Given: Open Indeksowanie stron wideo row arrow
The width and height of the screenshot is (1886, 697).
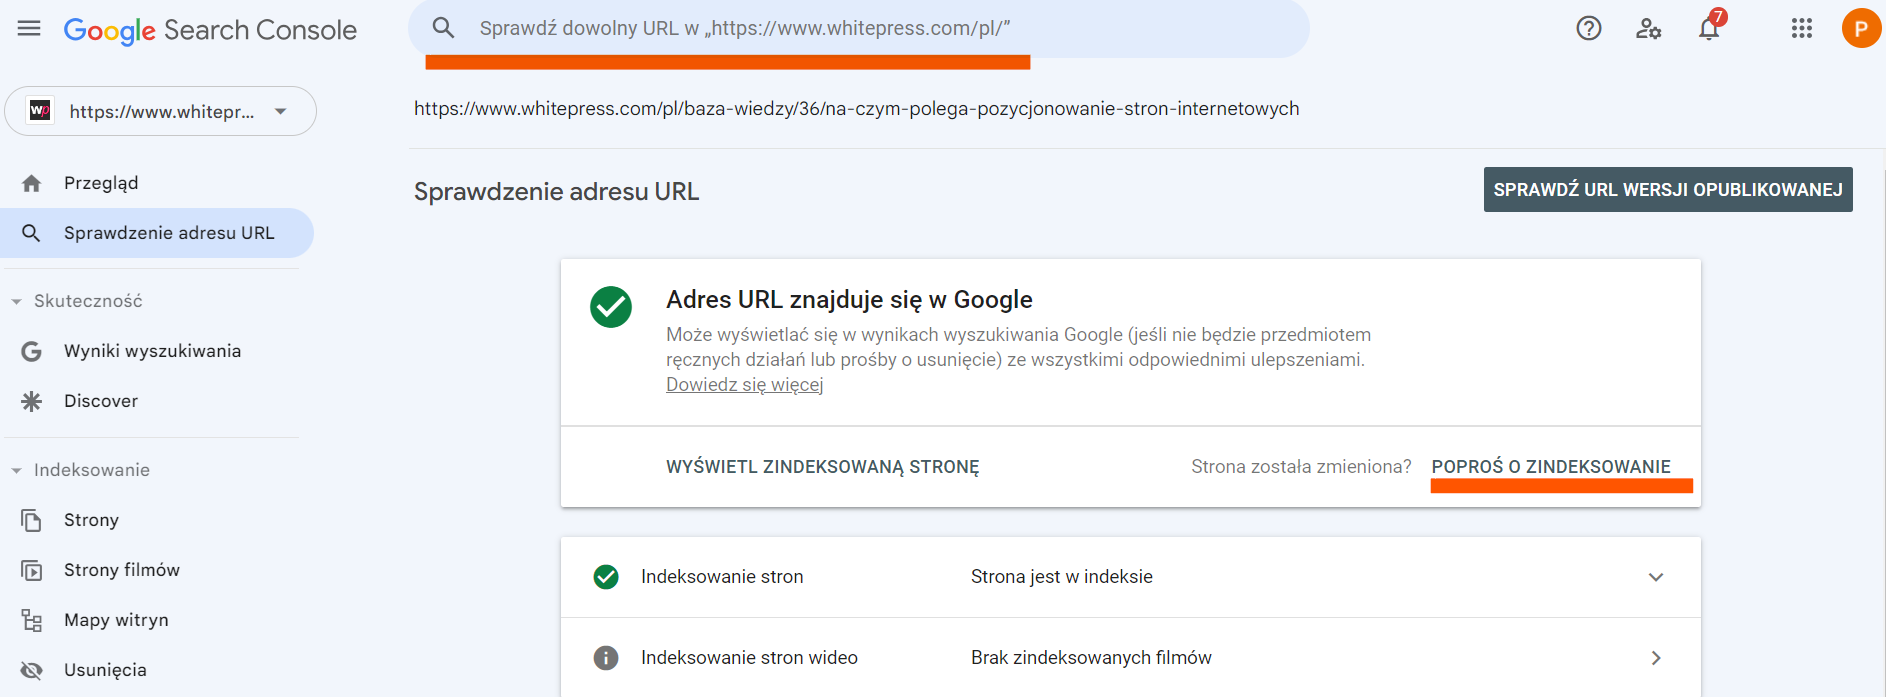Looking at the screenshot, I should click(x=1656, y=658).
